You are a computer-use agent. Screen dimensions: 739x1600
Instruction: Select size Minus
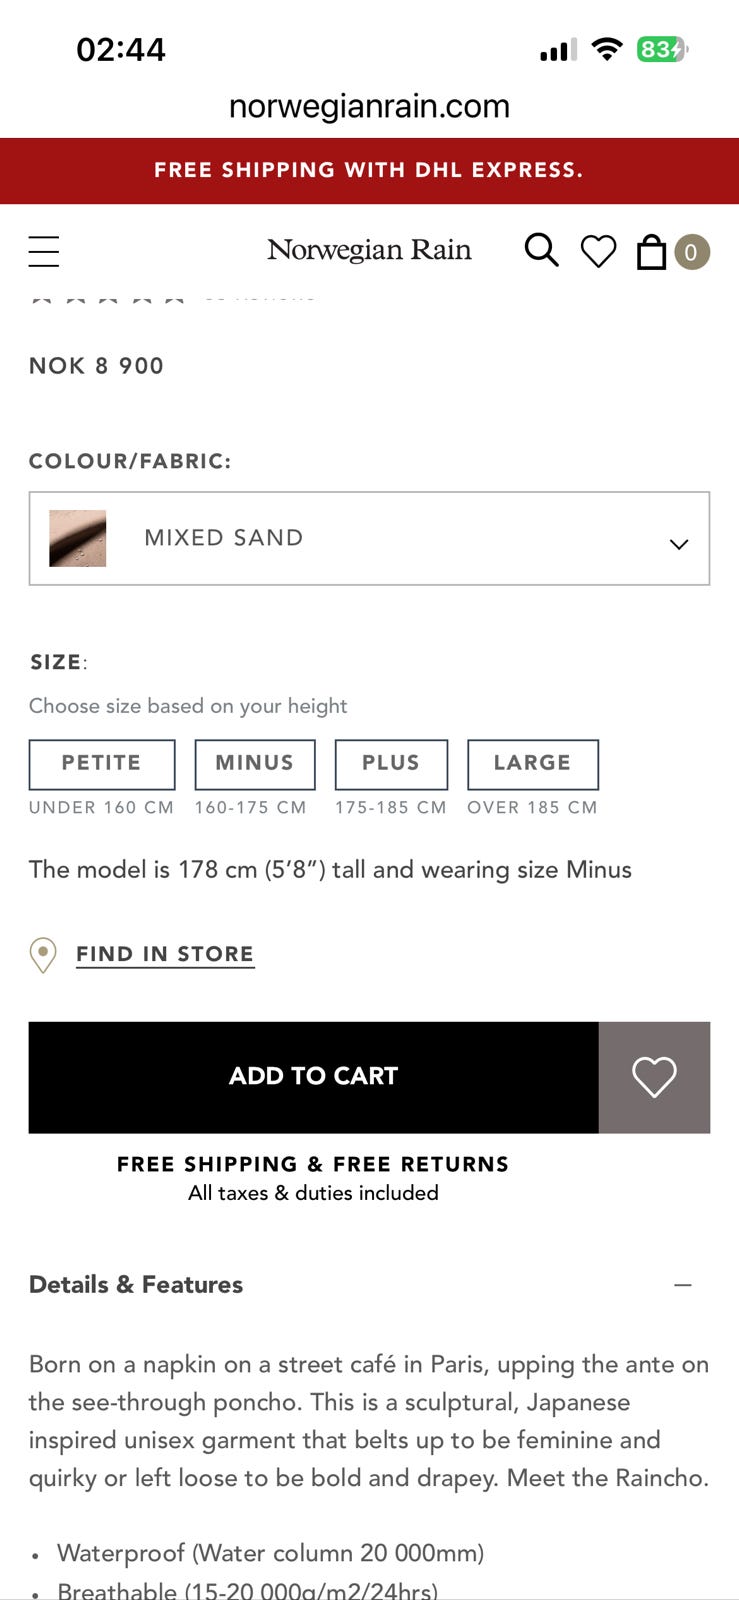coord(255,764)
